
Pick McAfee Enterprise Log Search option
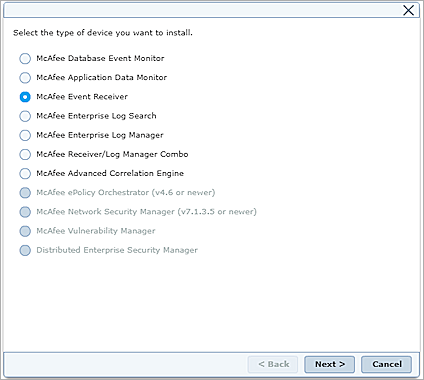[x=25, y=116]
